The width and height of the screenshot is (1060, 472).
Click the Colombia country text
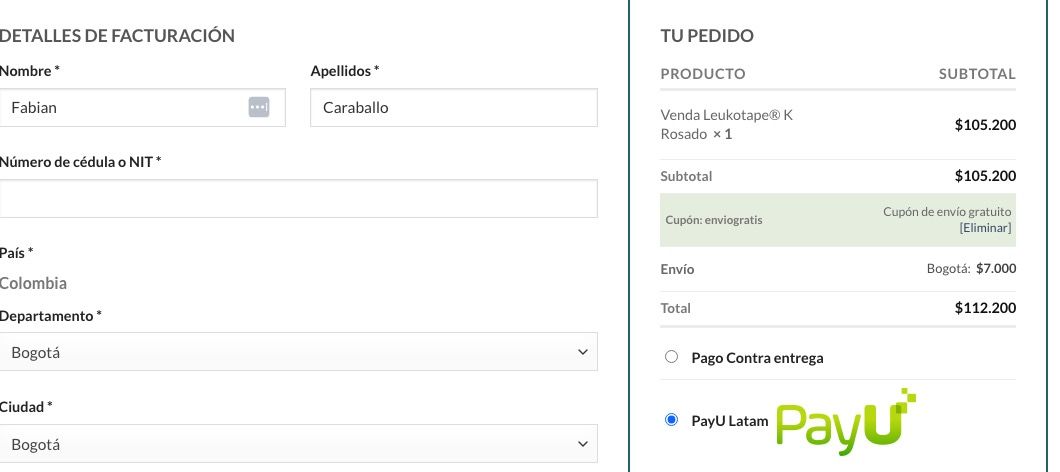33,283
